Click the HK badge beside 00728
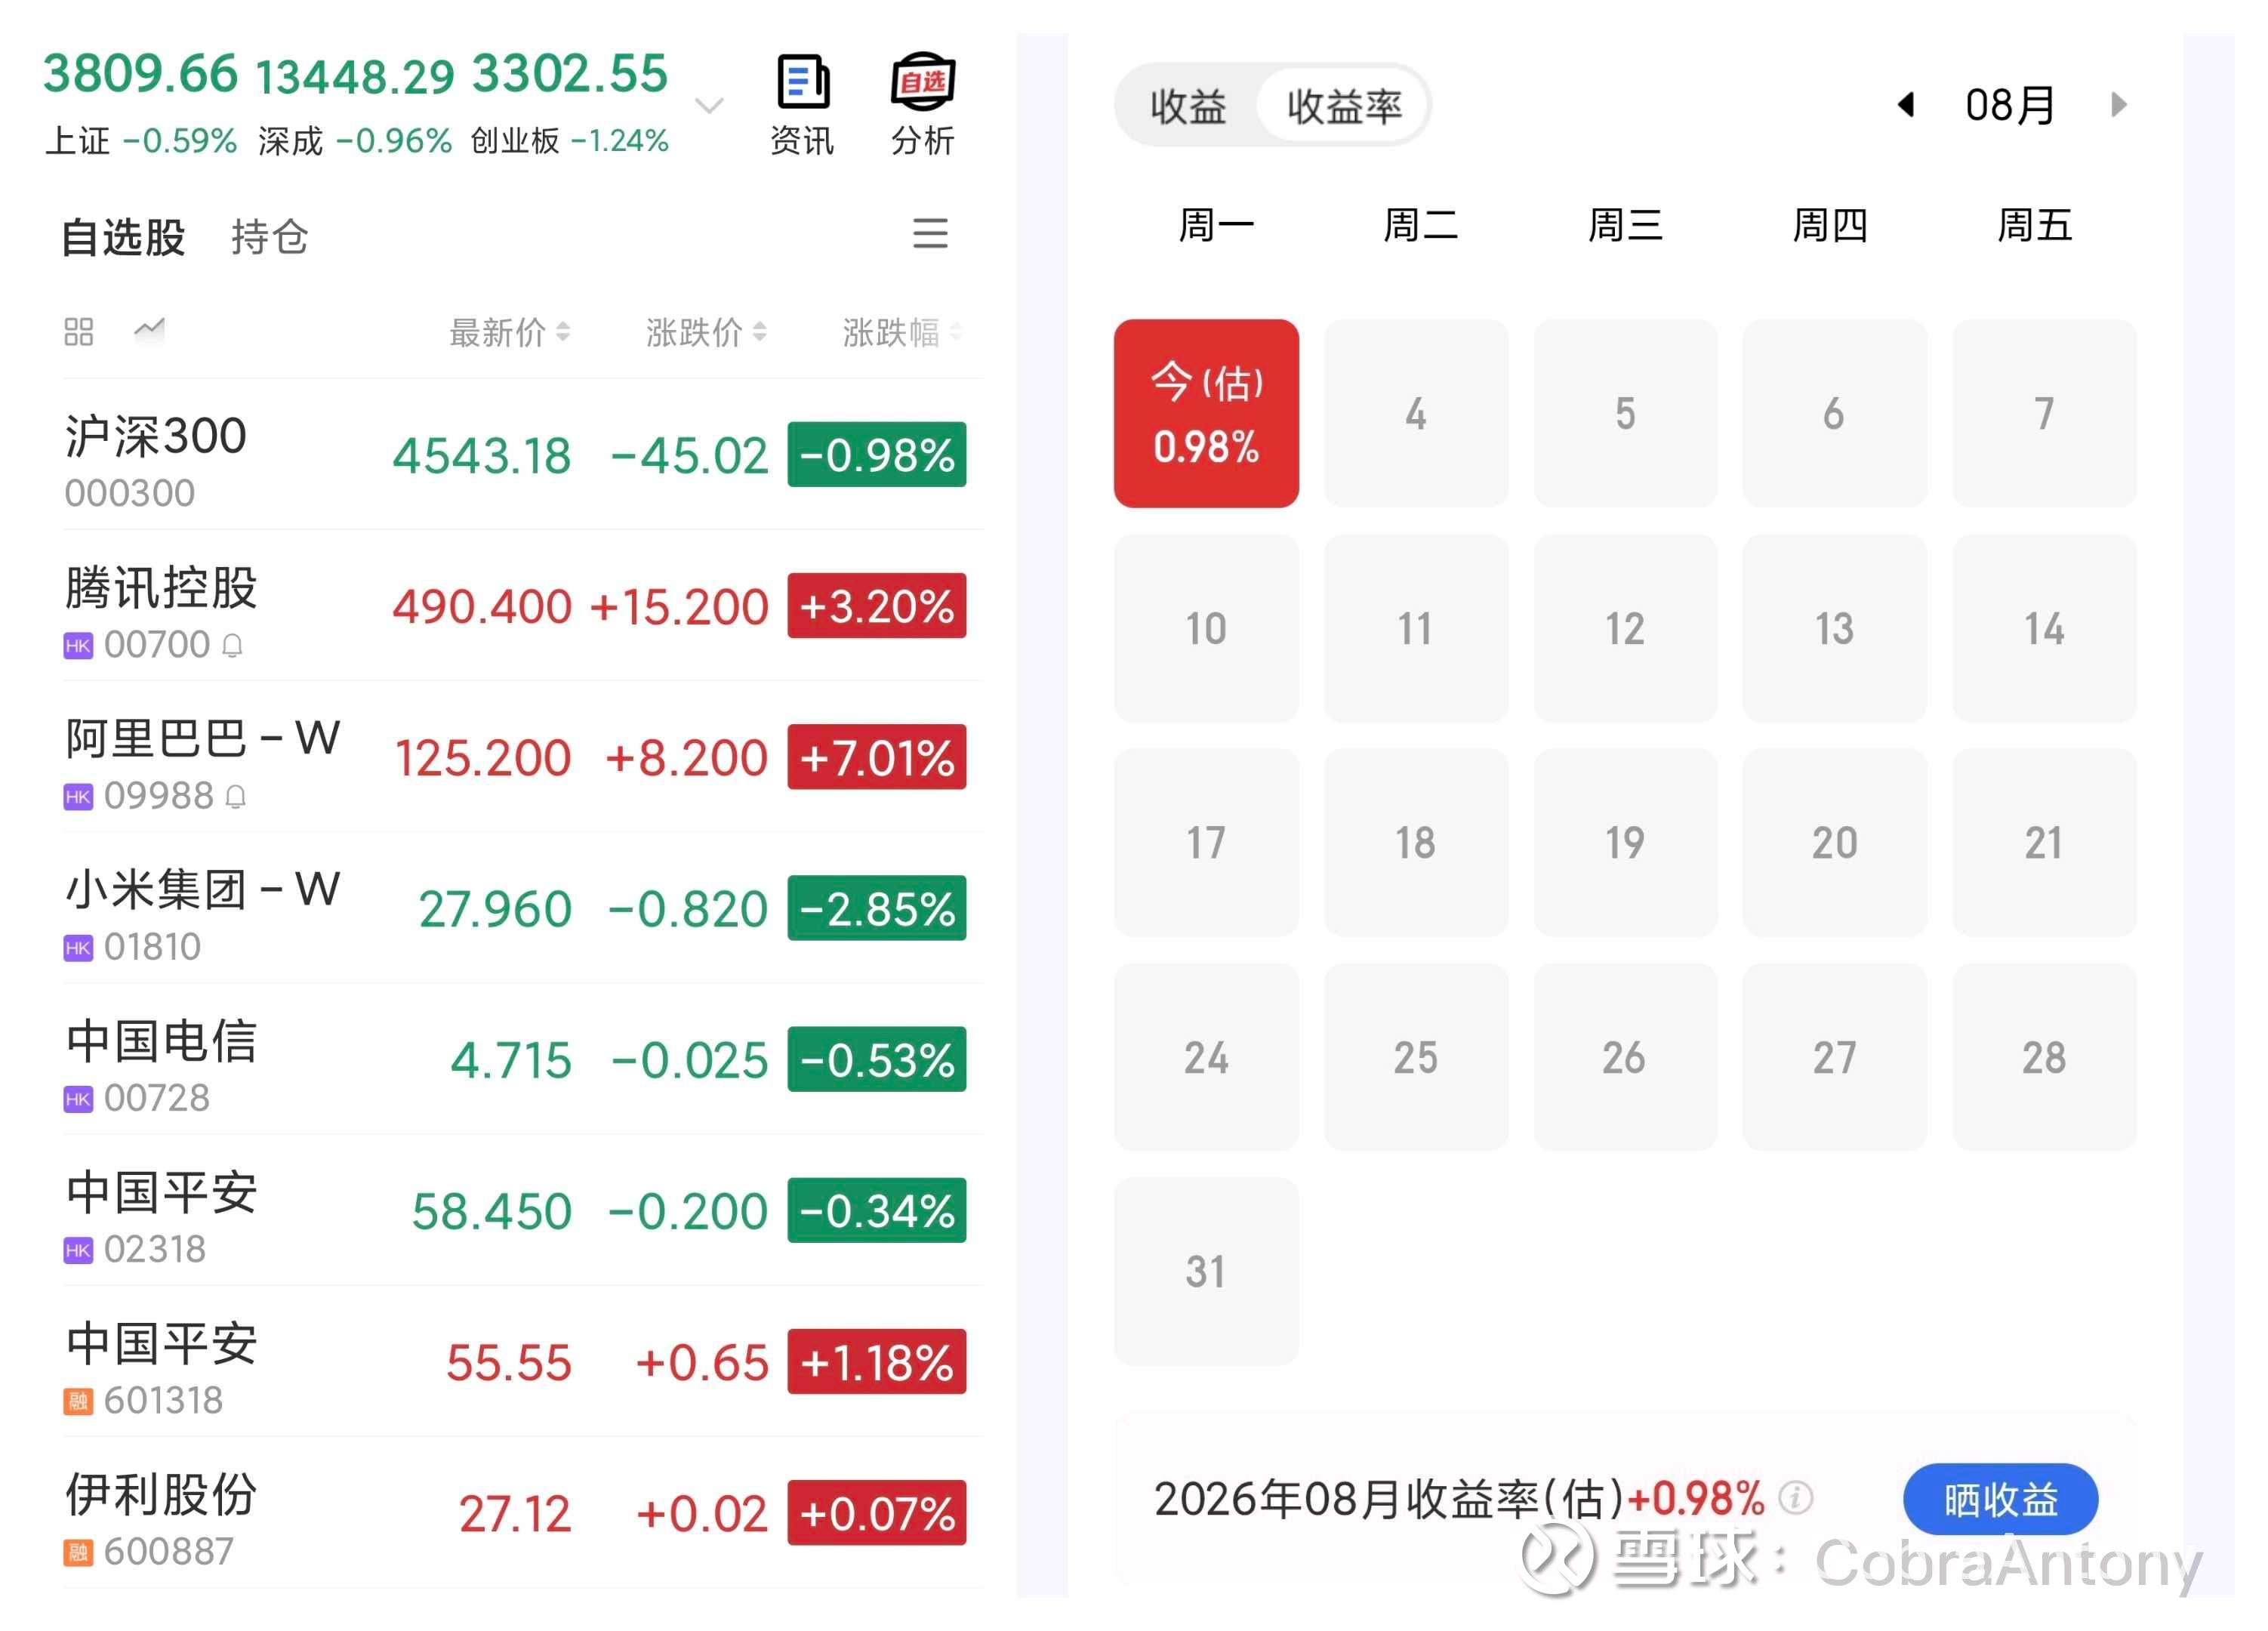The image size is (2268, 1631). tap(78, 1099)
